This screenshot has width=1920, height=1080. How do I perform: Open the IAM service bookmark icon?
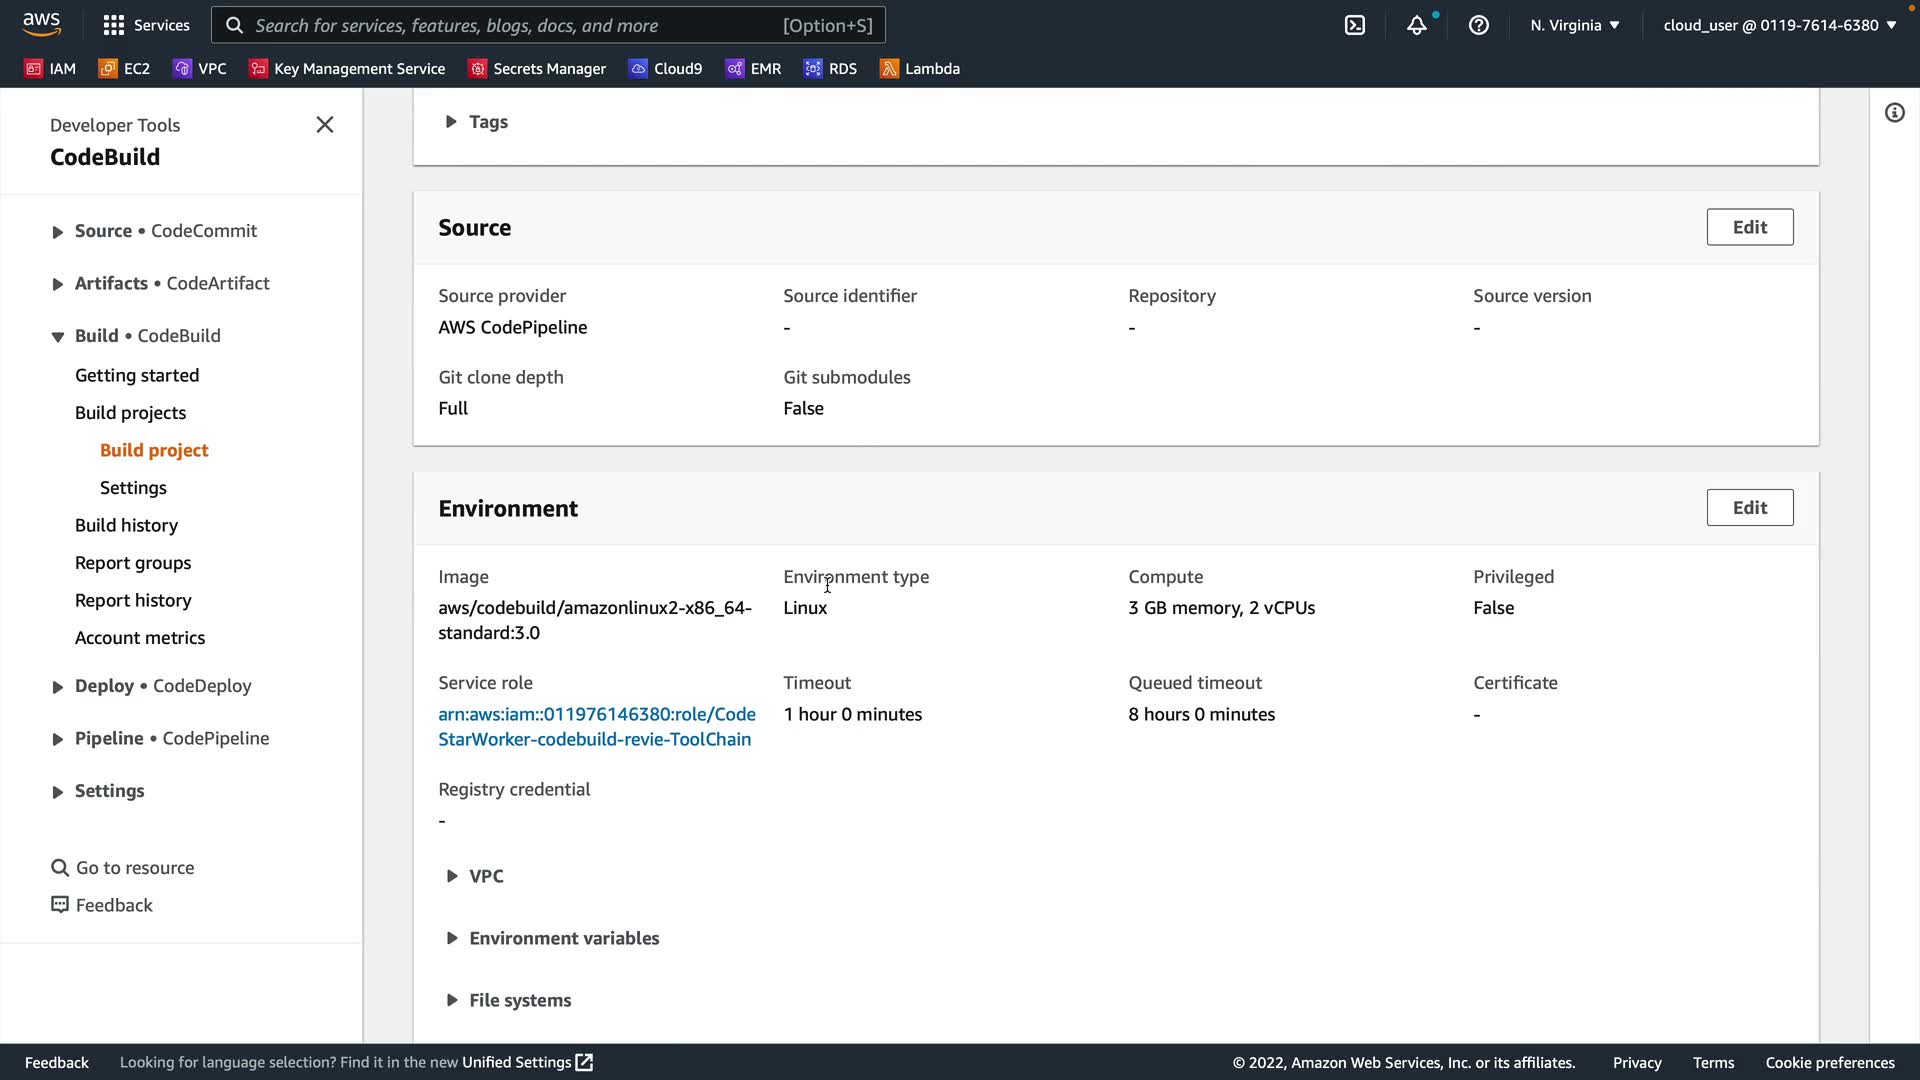pos(34,69)
